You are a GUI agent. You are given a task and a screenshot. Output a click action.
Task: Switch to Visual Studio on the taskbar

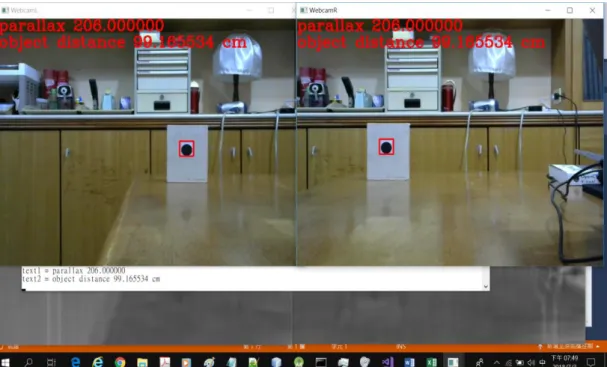coord(388,362)
